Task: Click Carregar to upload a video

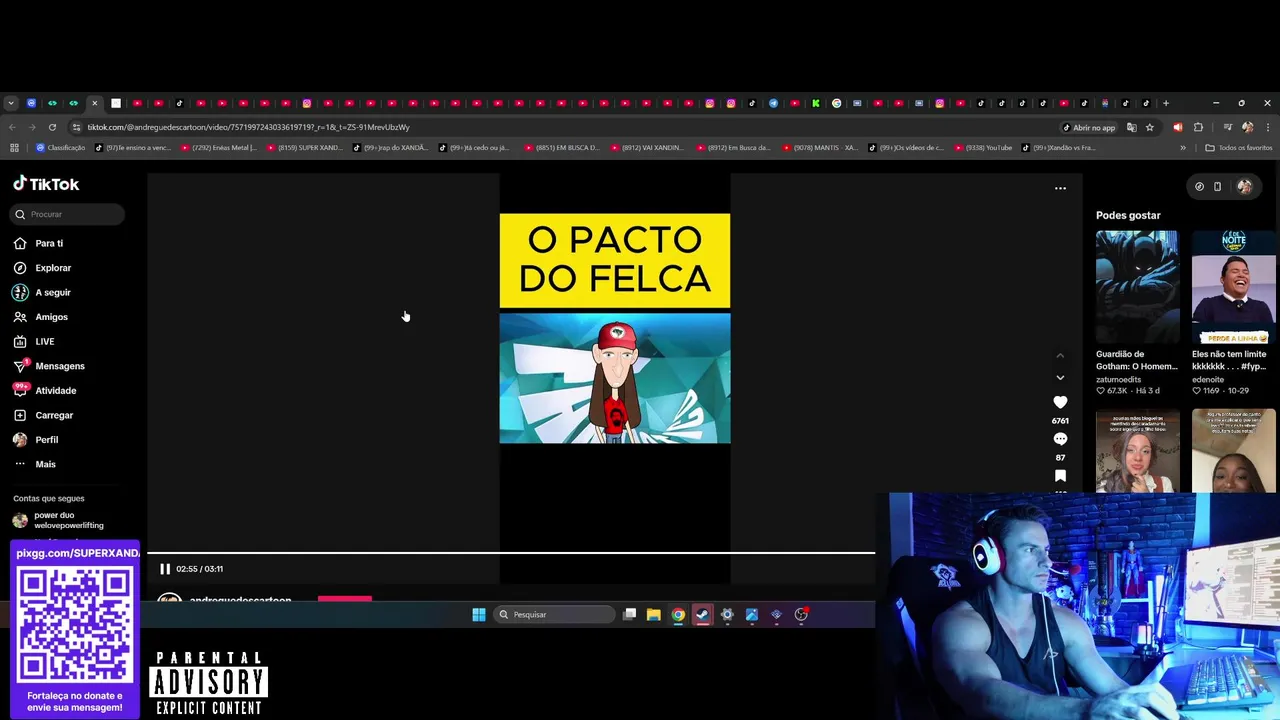Action: pos(43,415)
